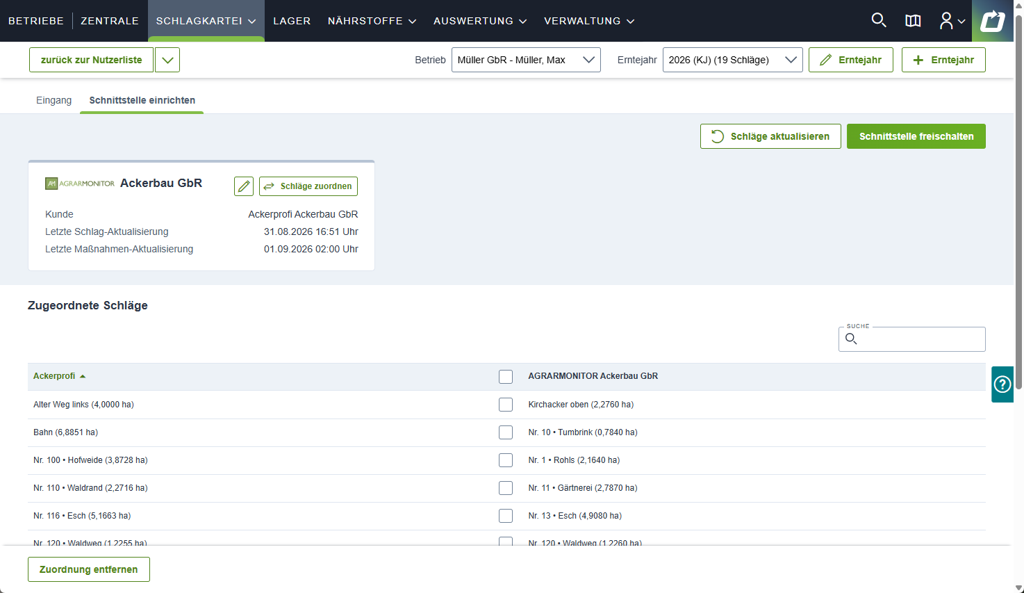Screen dimensions: 1024x593
Task: Toggle the select-all checkbox in table header
Action: [505, 376]
